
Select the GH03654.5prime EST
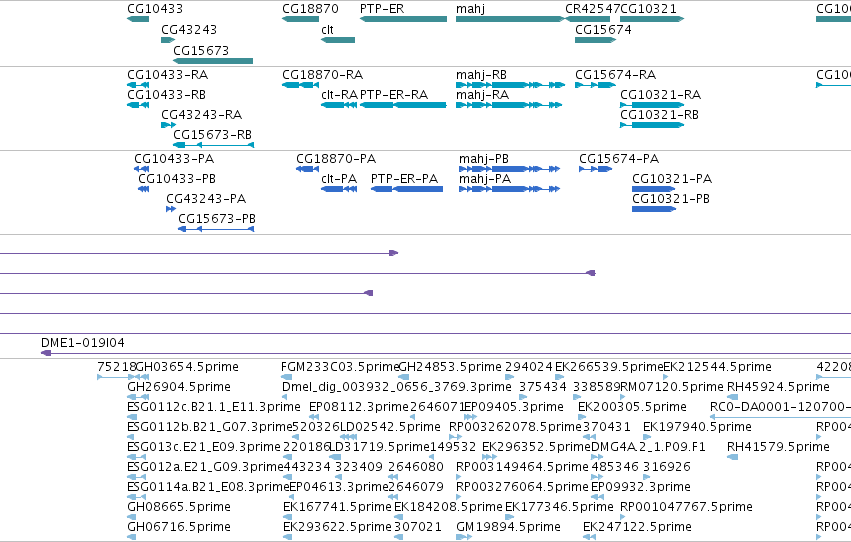(x=142, y=377)
